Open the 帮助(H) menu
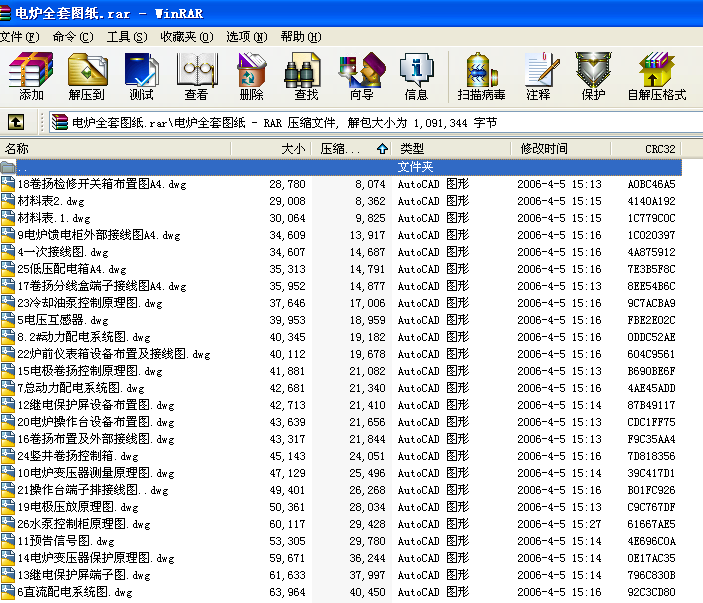Image resolution: width=703 pixels, height=603 pixels. click(x=301, y=37)
